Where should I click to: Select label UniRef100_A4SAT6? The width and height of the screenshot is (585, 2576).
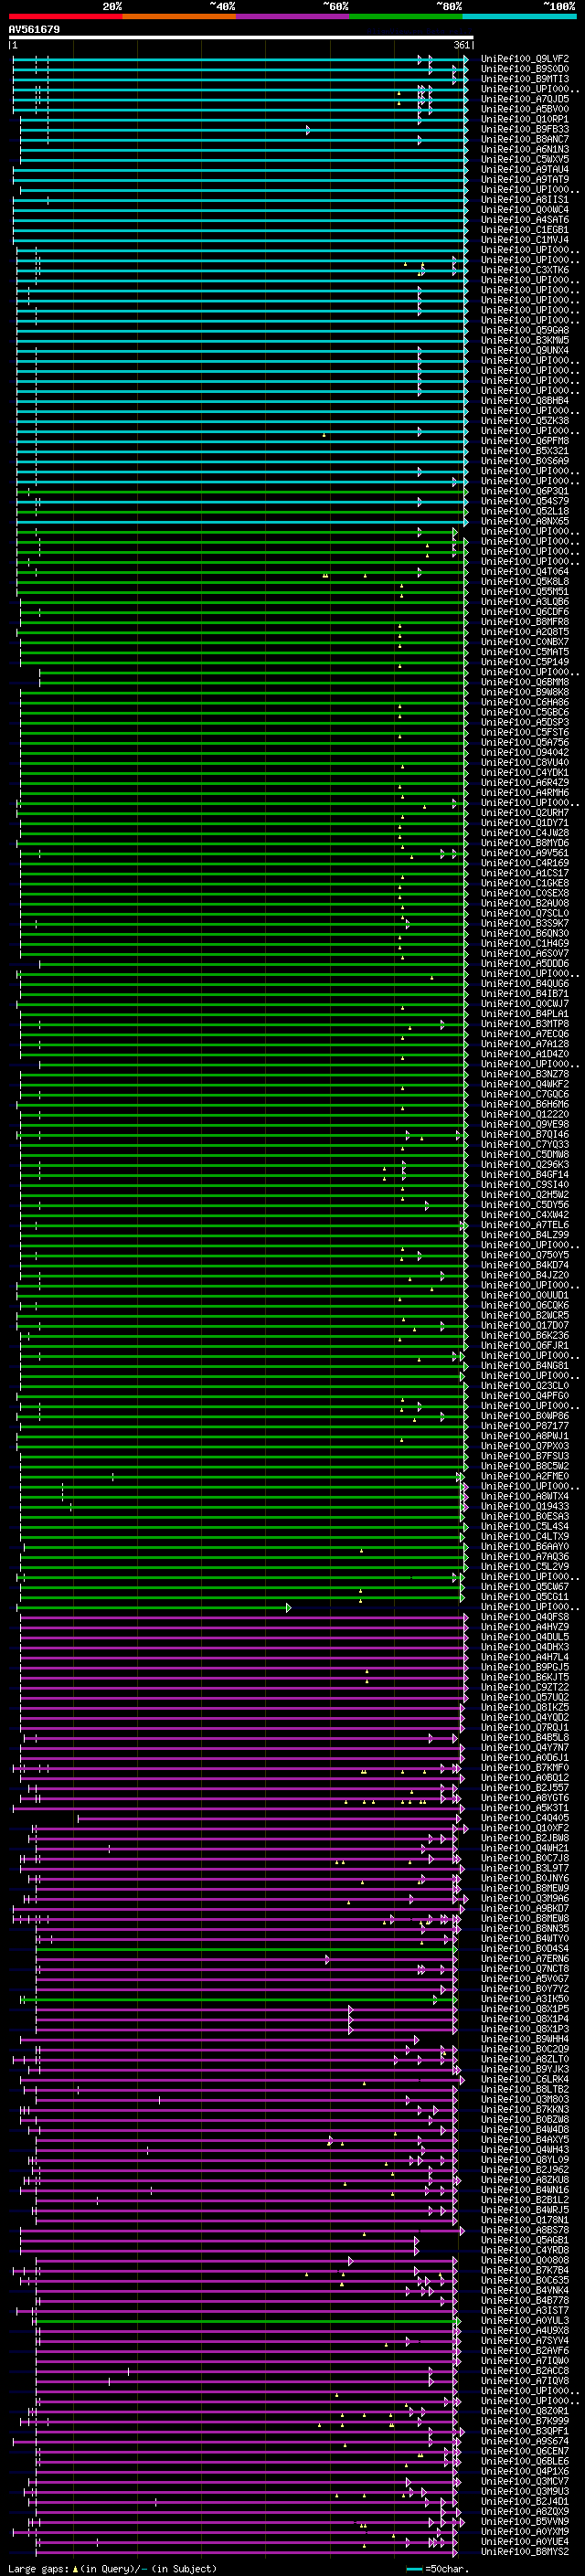pos(525,220)
